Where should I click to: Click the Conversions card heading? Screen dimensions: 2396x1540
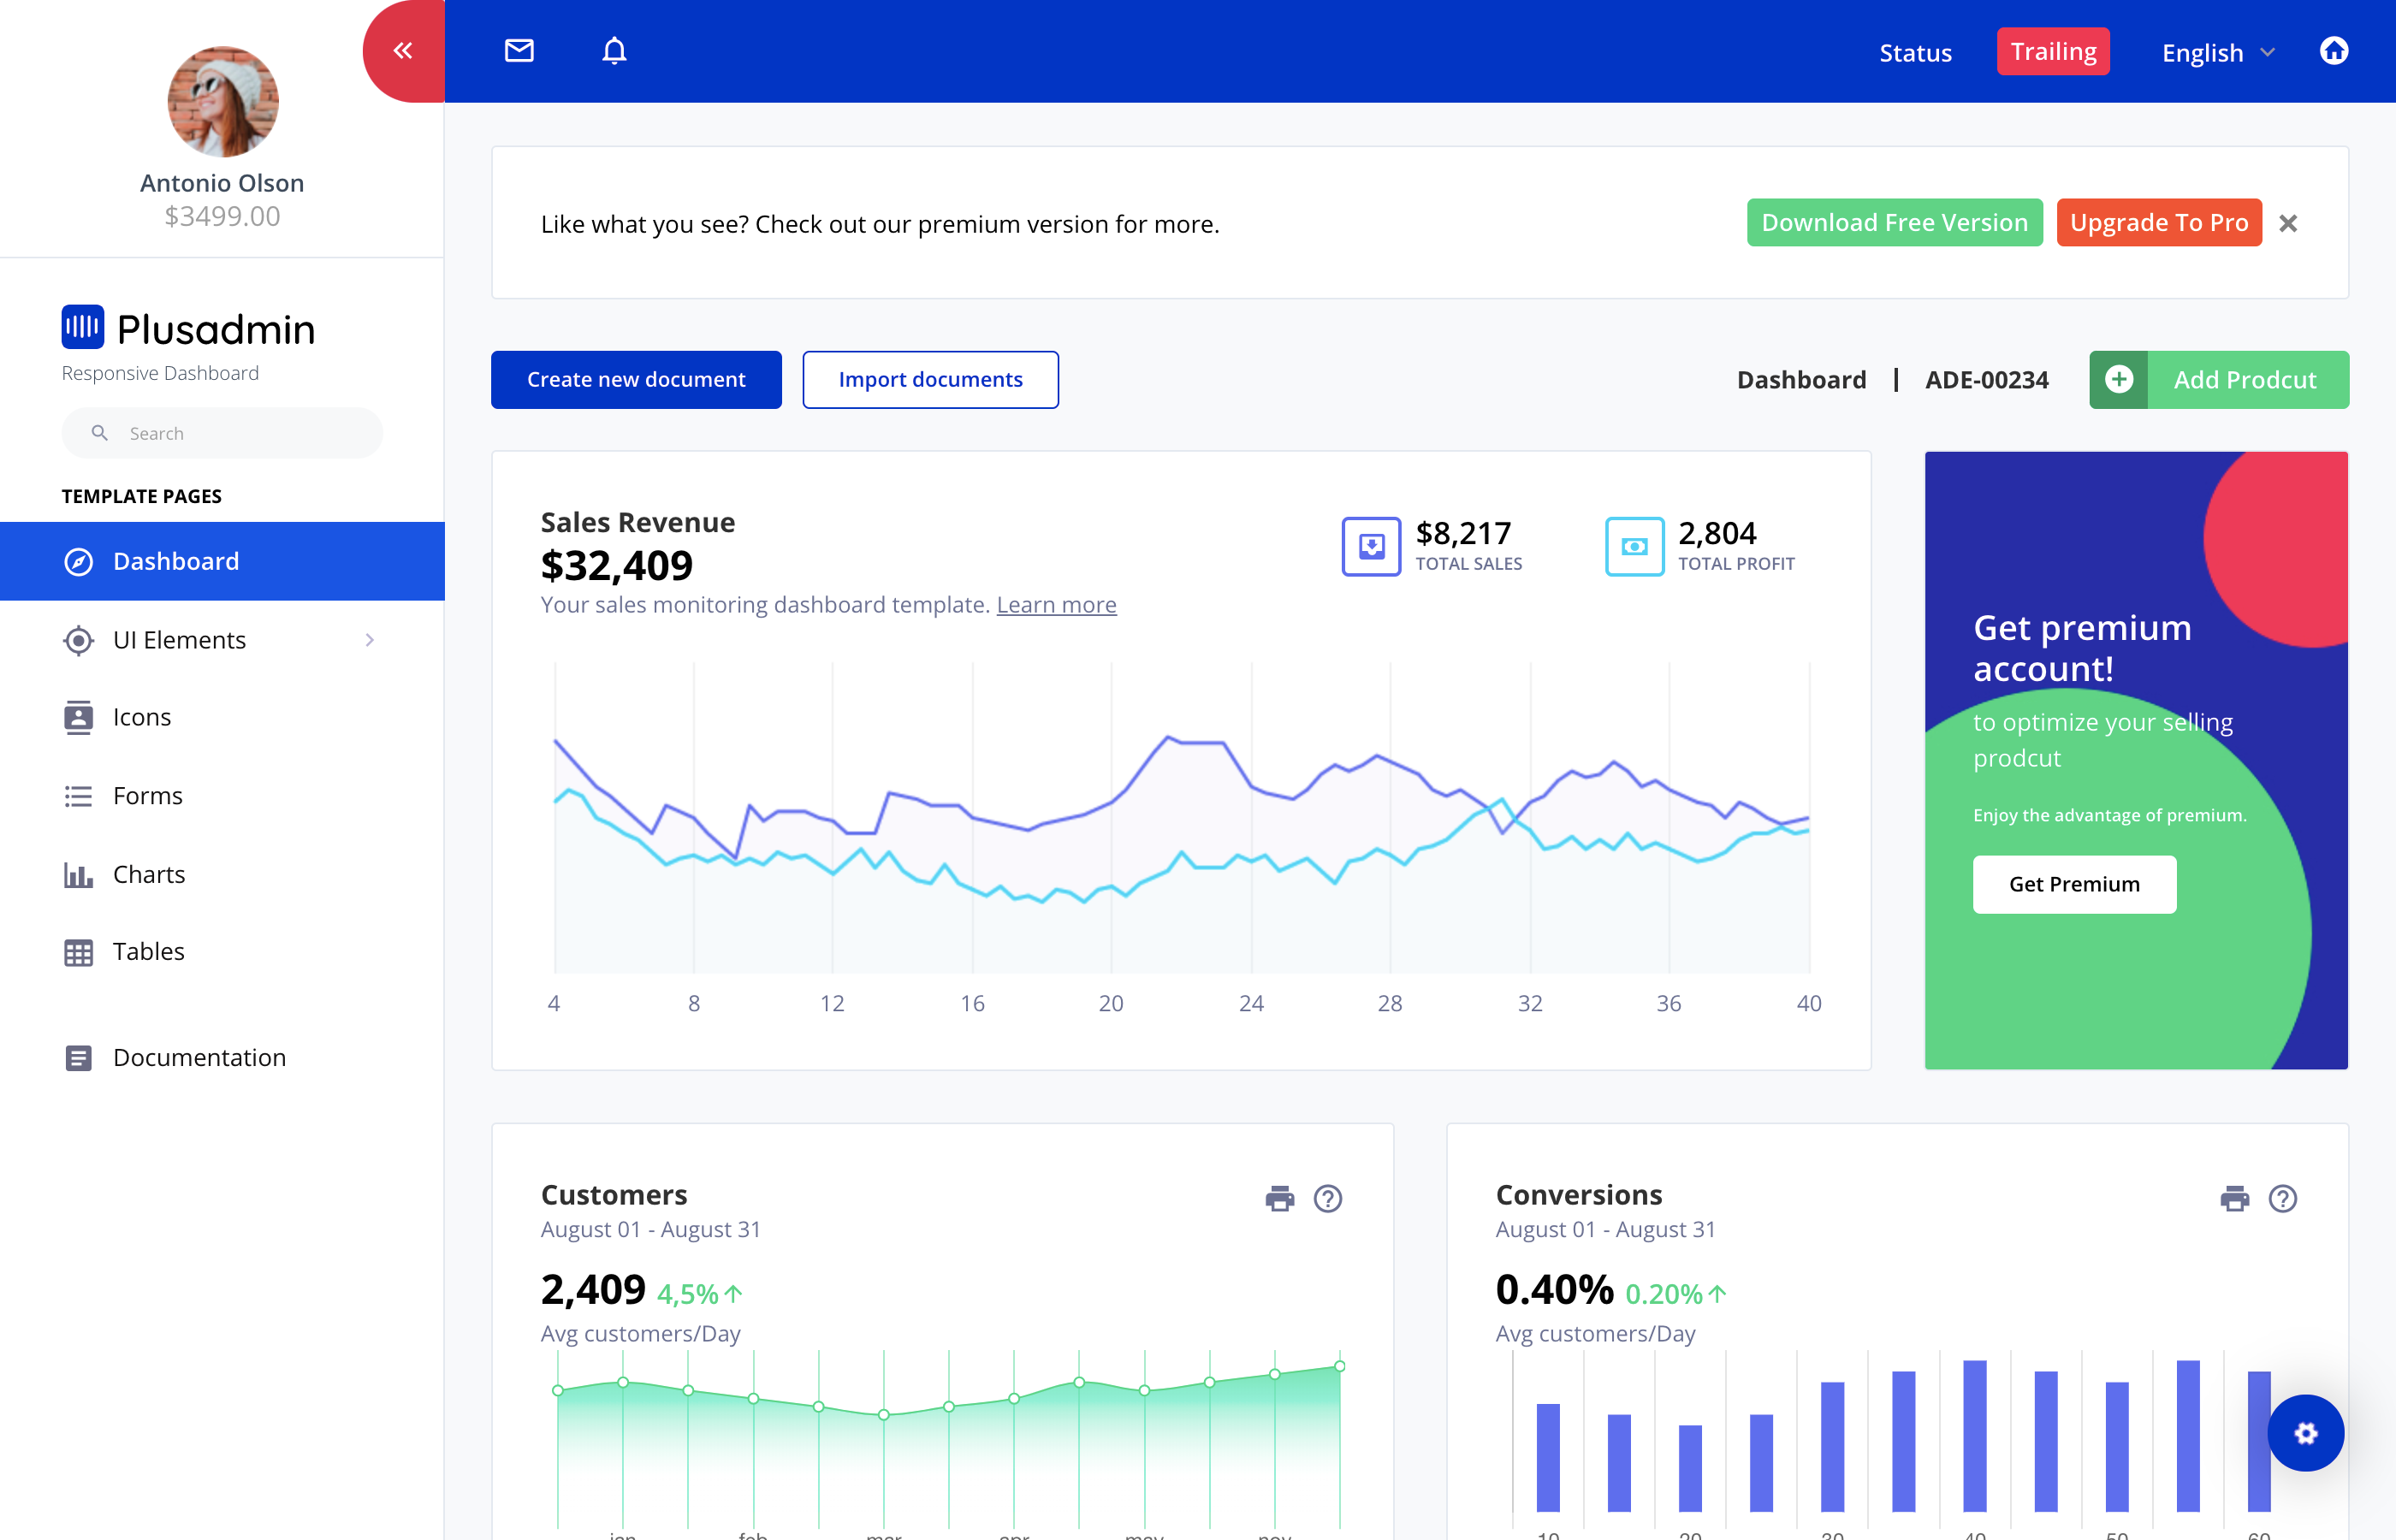tap(1578, 1195)
